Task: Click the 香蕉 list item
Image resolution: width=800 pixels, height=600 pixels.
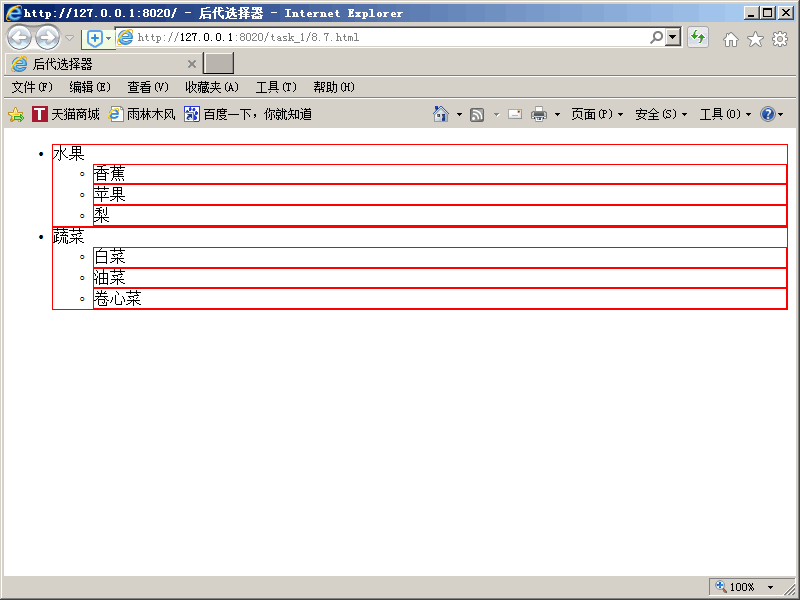Action: pos(440,174)
